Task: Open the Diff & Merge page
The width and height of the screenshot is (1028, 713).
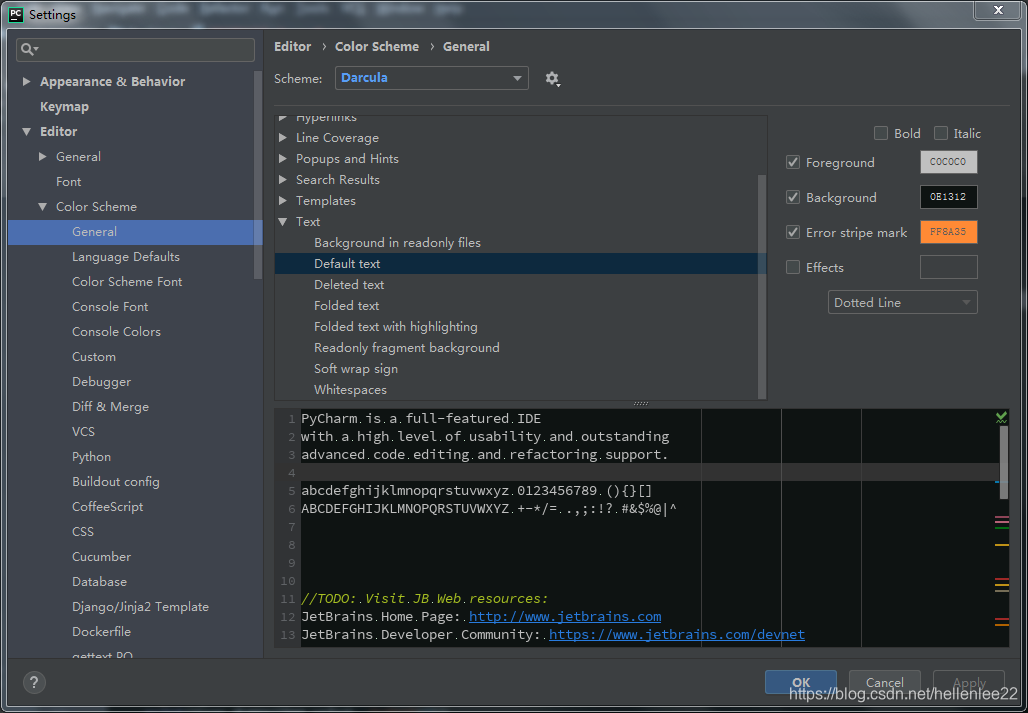Action: point(110,406)
